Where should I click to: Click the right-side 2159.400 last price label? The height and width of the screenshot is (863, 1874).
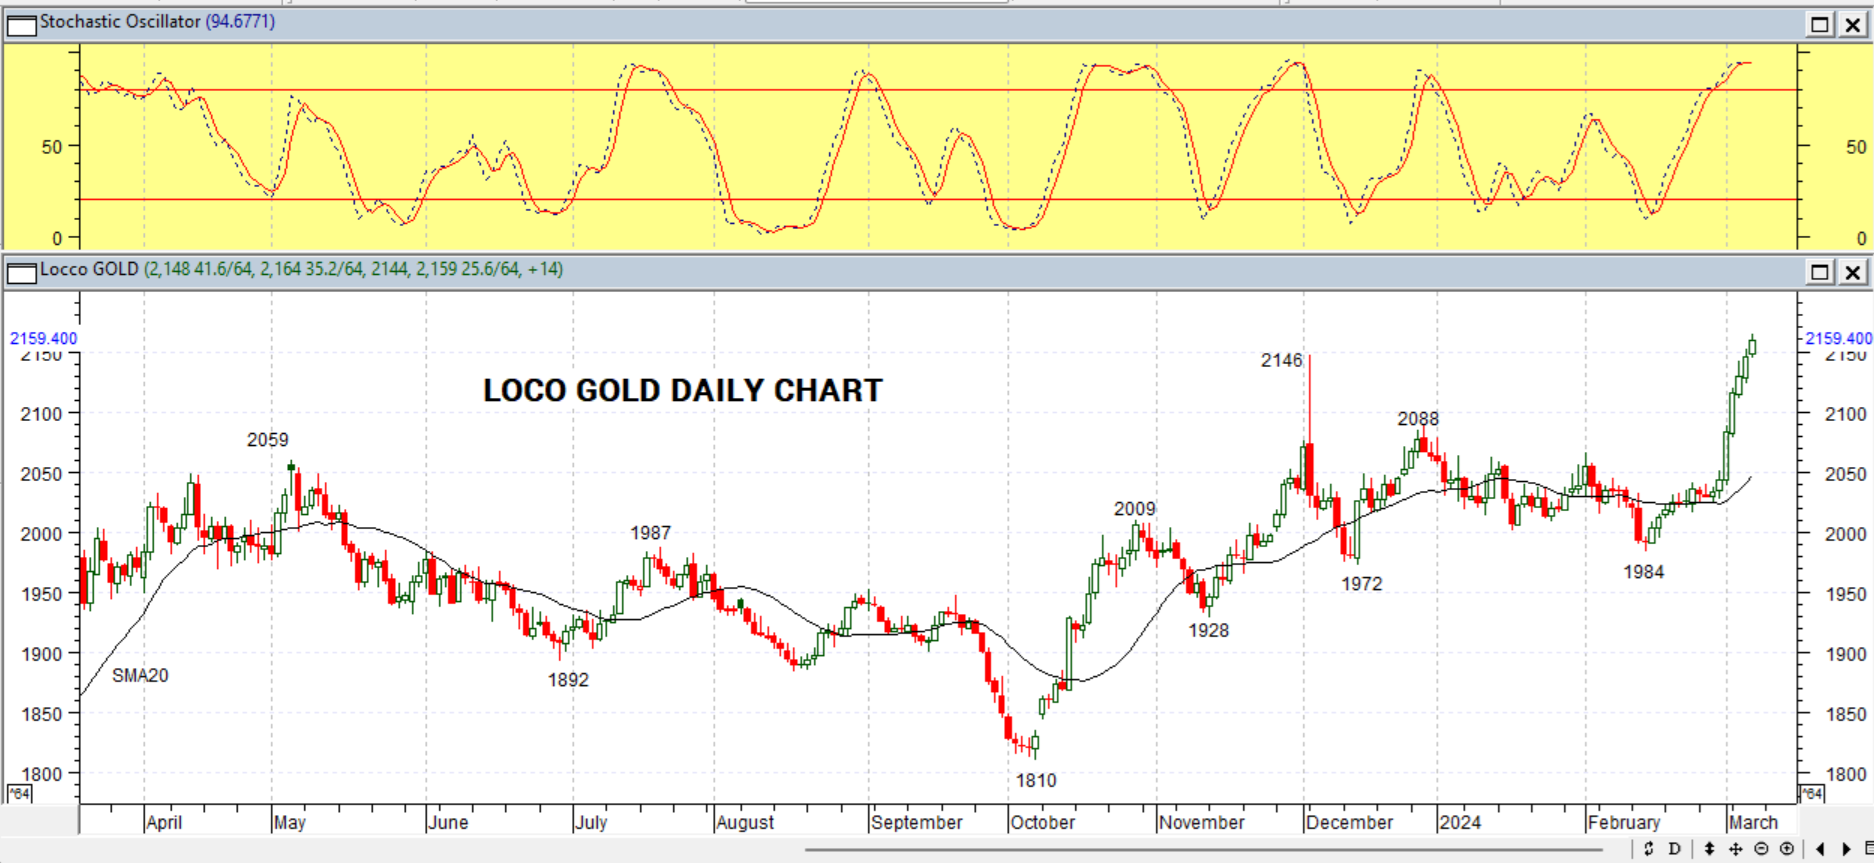(x=1838, y=338)
